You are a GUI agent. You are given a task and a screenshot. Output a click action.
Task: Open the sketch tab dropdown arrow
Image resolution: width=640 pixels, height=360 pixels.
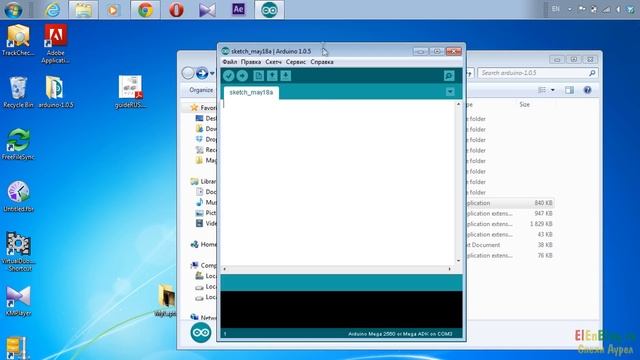click(450, 92)
